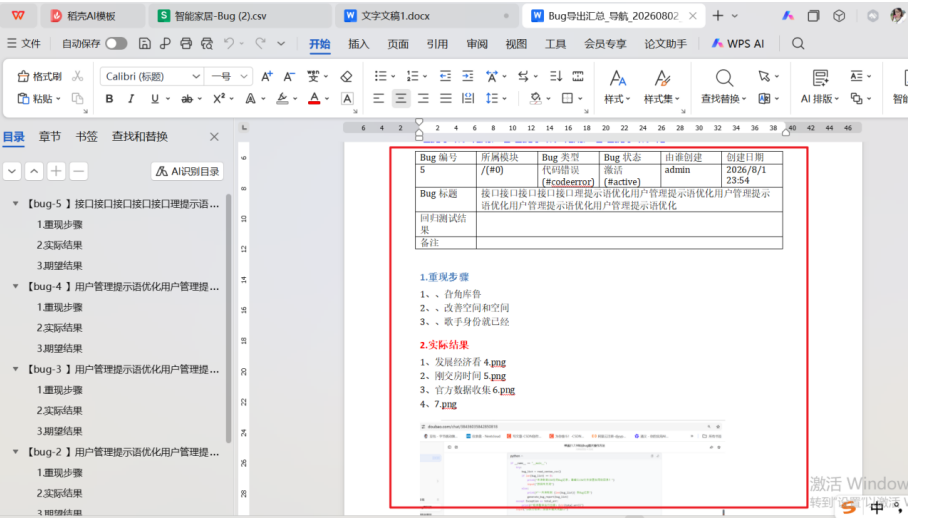Switch to the 插入 ribbon tab

[x=358, y=44]
